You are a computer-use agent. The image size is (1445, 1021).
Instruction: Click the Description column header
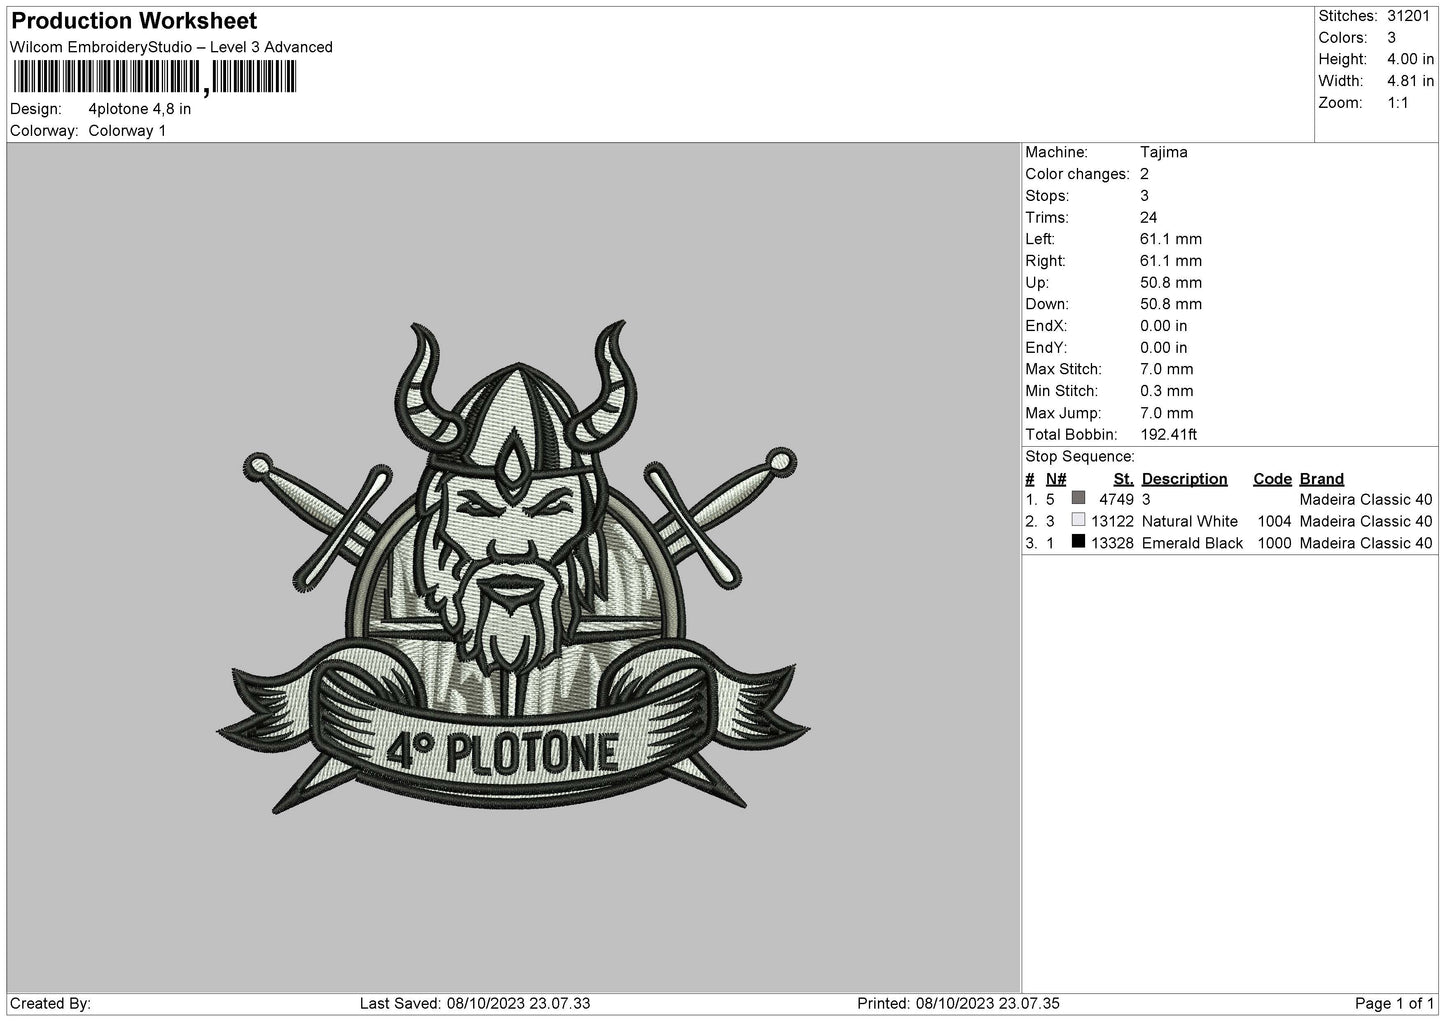click(x=1184, y=479)
